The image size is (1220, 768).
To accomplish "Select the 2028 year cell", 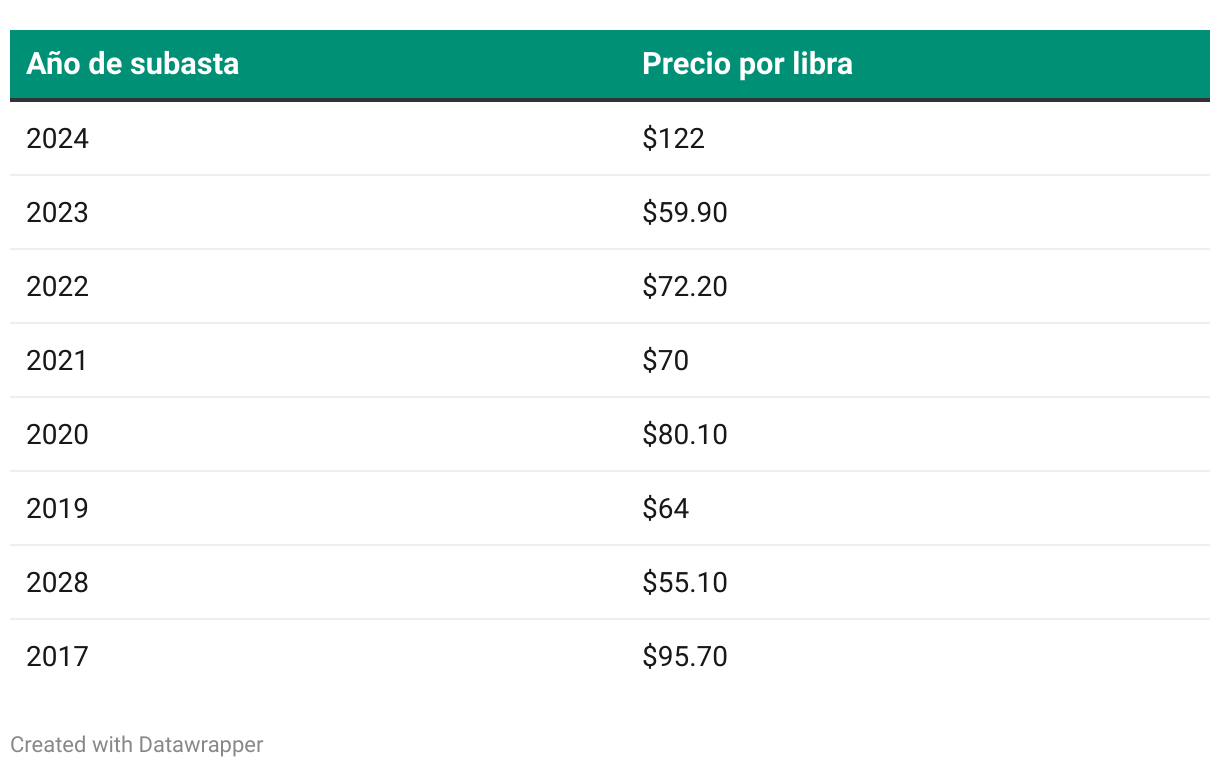I will pyautogui.click(x=57, y=582).
